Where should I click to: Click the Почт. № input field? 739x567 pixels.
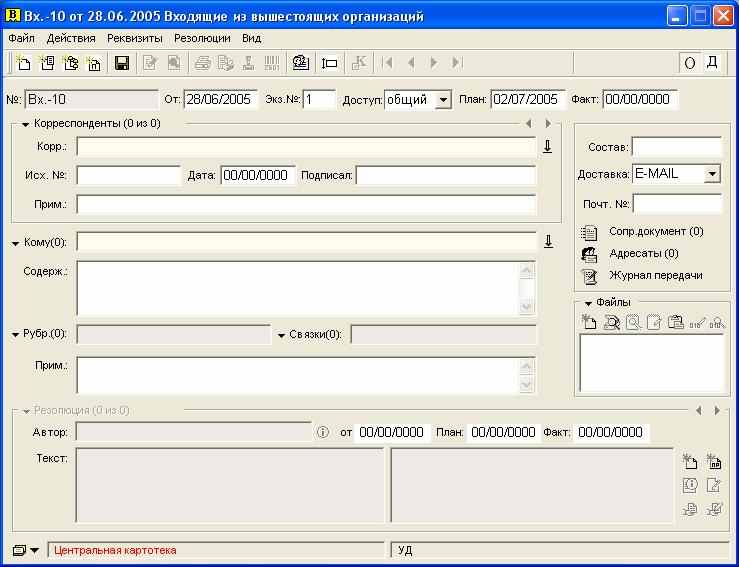coord(677,204)
